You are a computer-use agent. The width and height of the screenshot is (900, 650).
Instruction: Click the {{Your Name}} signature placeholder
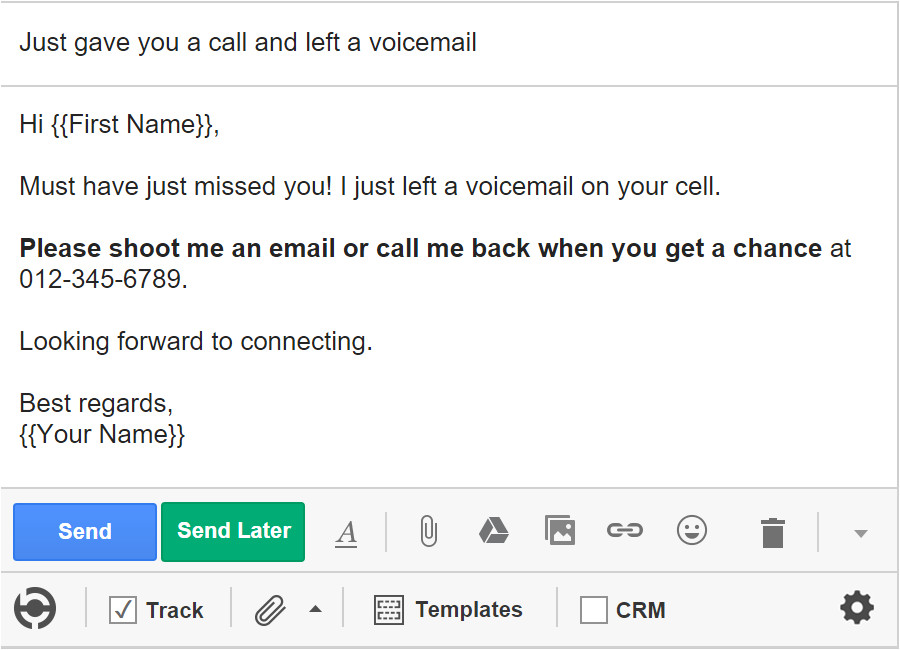pyautogui.click(x=102, y=435)
